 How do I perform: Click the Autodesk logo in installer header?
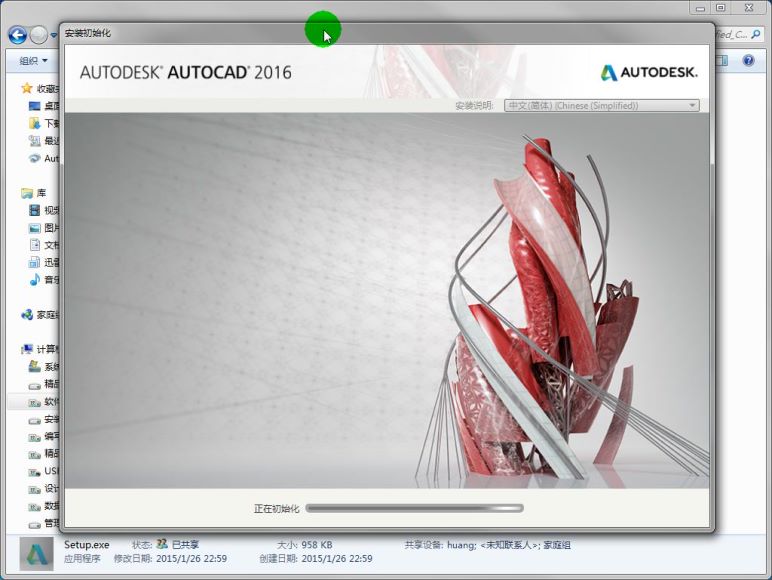pyautogui.click(x=649, y=73)
